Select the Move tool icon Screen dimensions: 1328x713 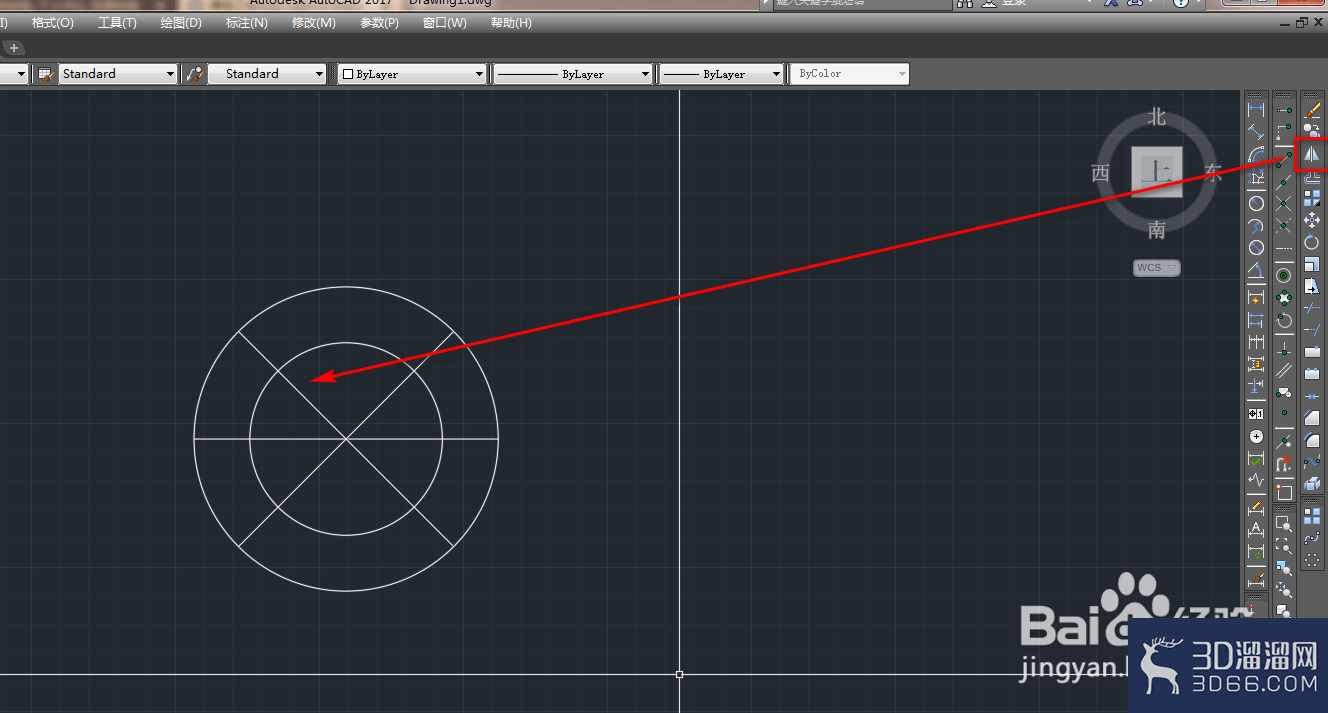(1312, 220)
